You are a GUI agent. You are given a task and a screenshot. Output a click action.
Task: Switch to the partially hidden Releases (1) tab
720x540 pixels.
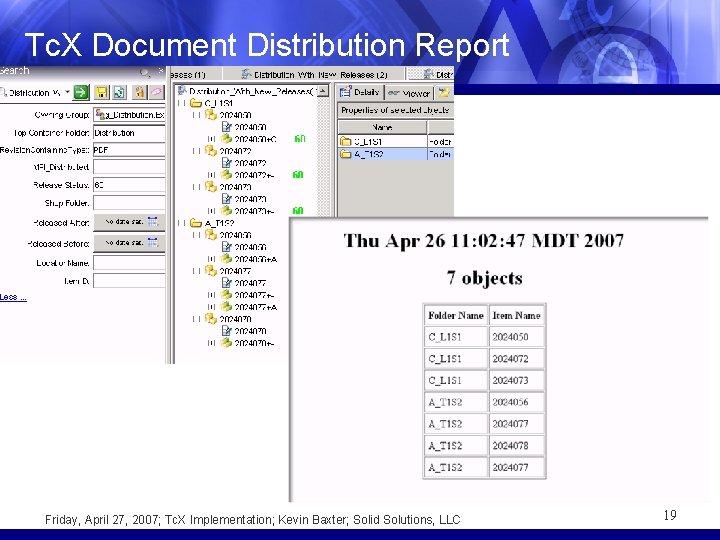click(195, 74)
